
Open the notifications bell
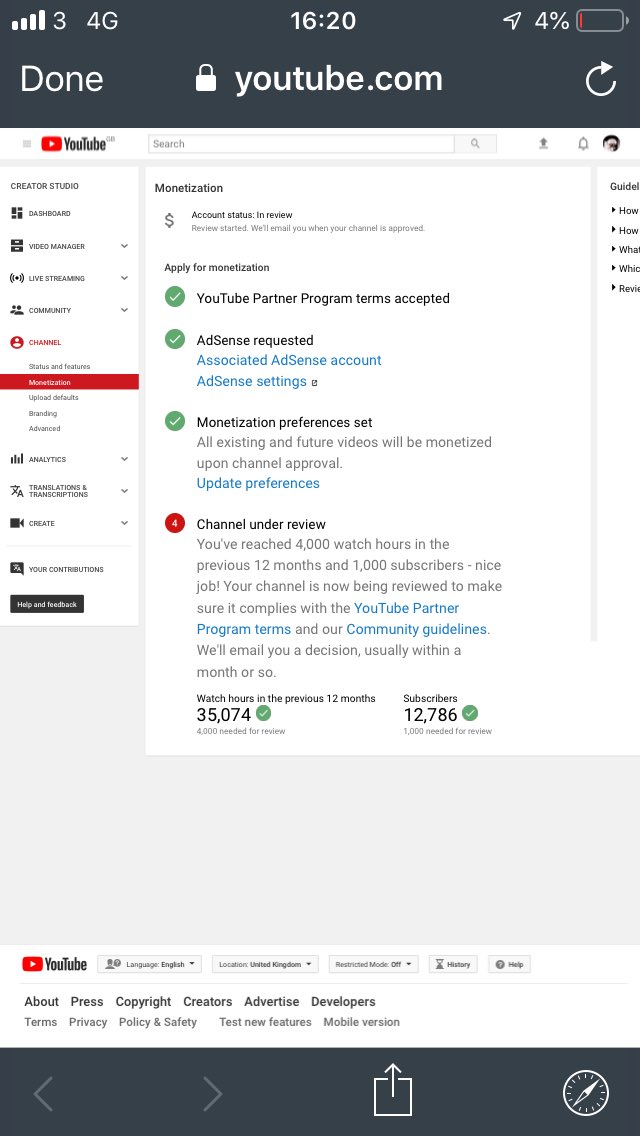pyautogui.click(x=583, y=143)
